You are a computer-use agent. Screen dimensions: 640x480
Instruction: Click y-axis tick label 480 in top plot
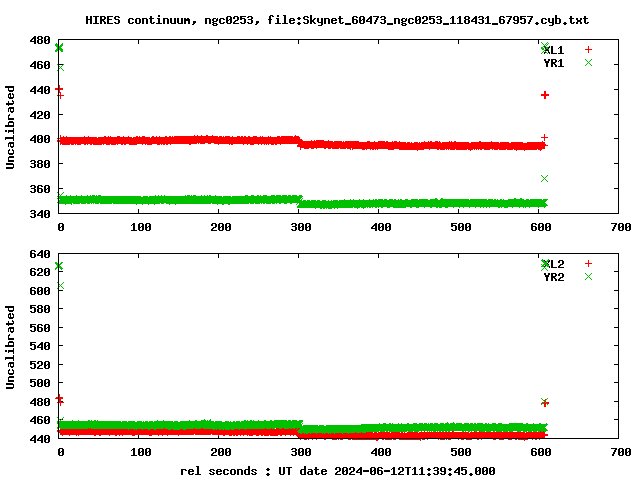point(40,40)
